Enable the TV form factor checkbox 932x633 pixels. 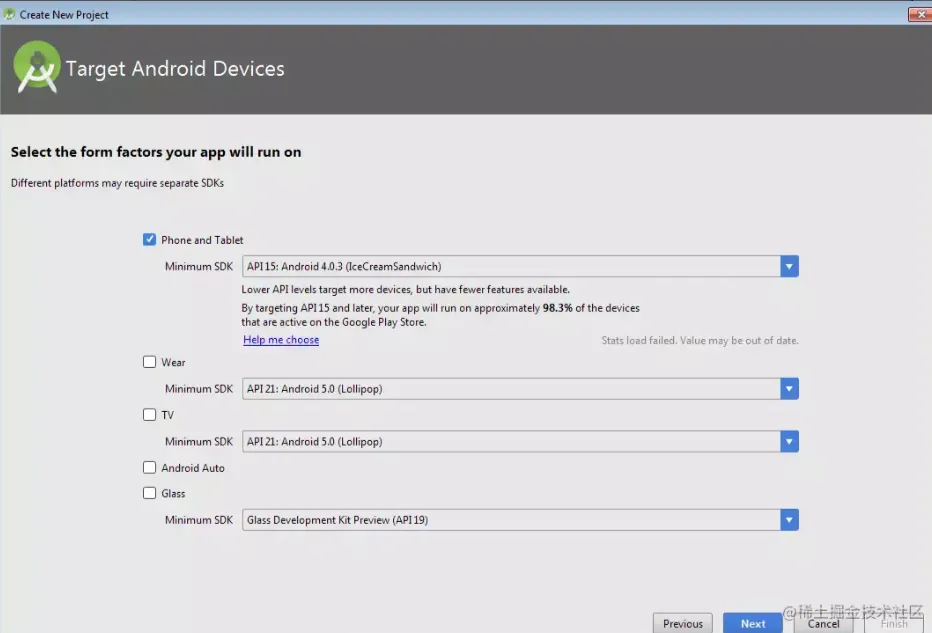149,414
